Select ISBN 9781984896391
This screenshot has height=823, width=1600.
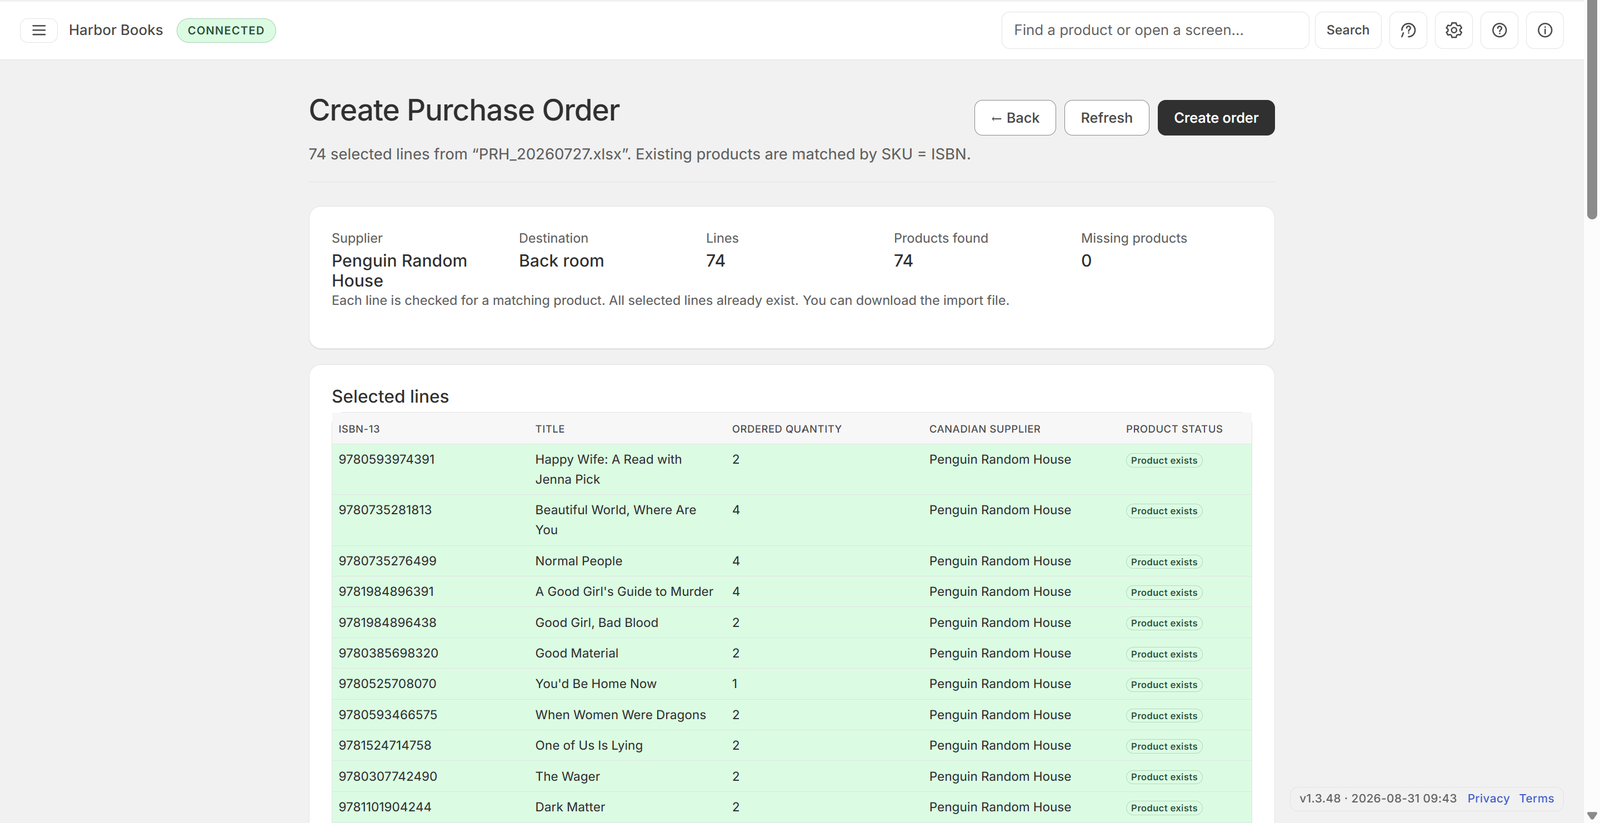(x=386, y=592)
